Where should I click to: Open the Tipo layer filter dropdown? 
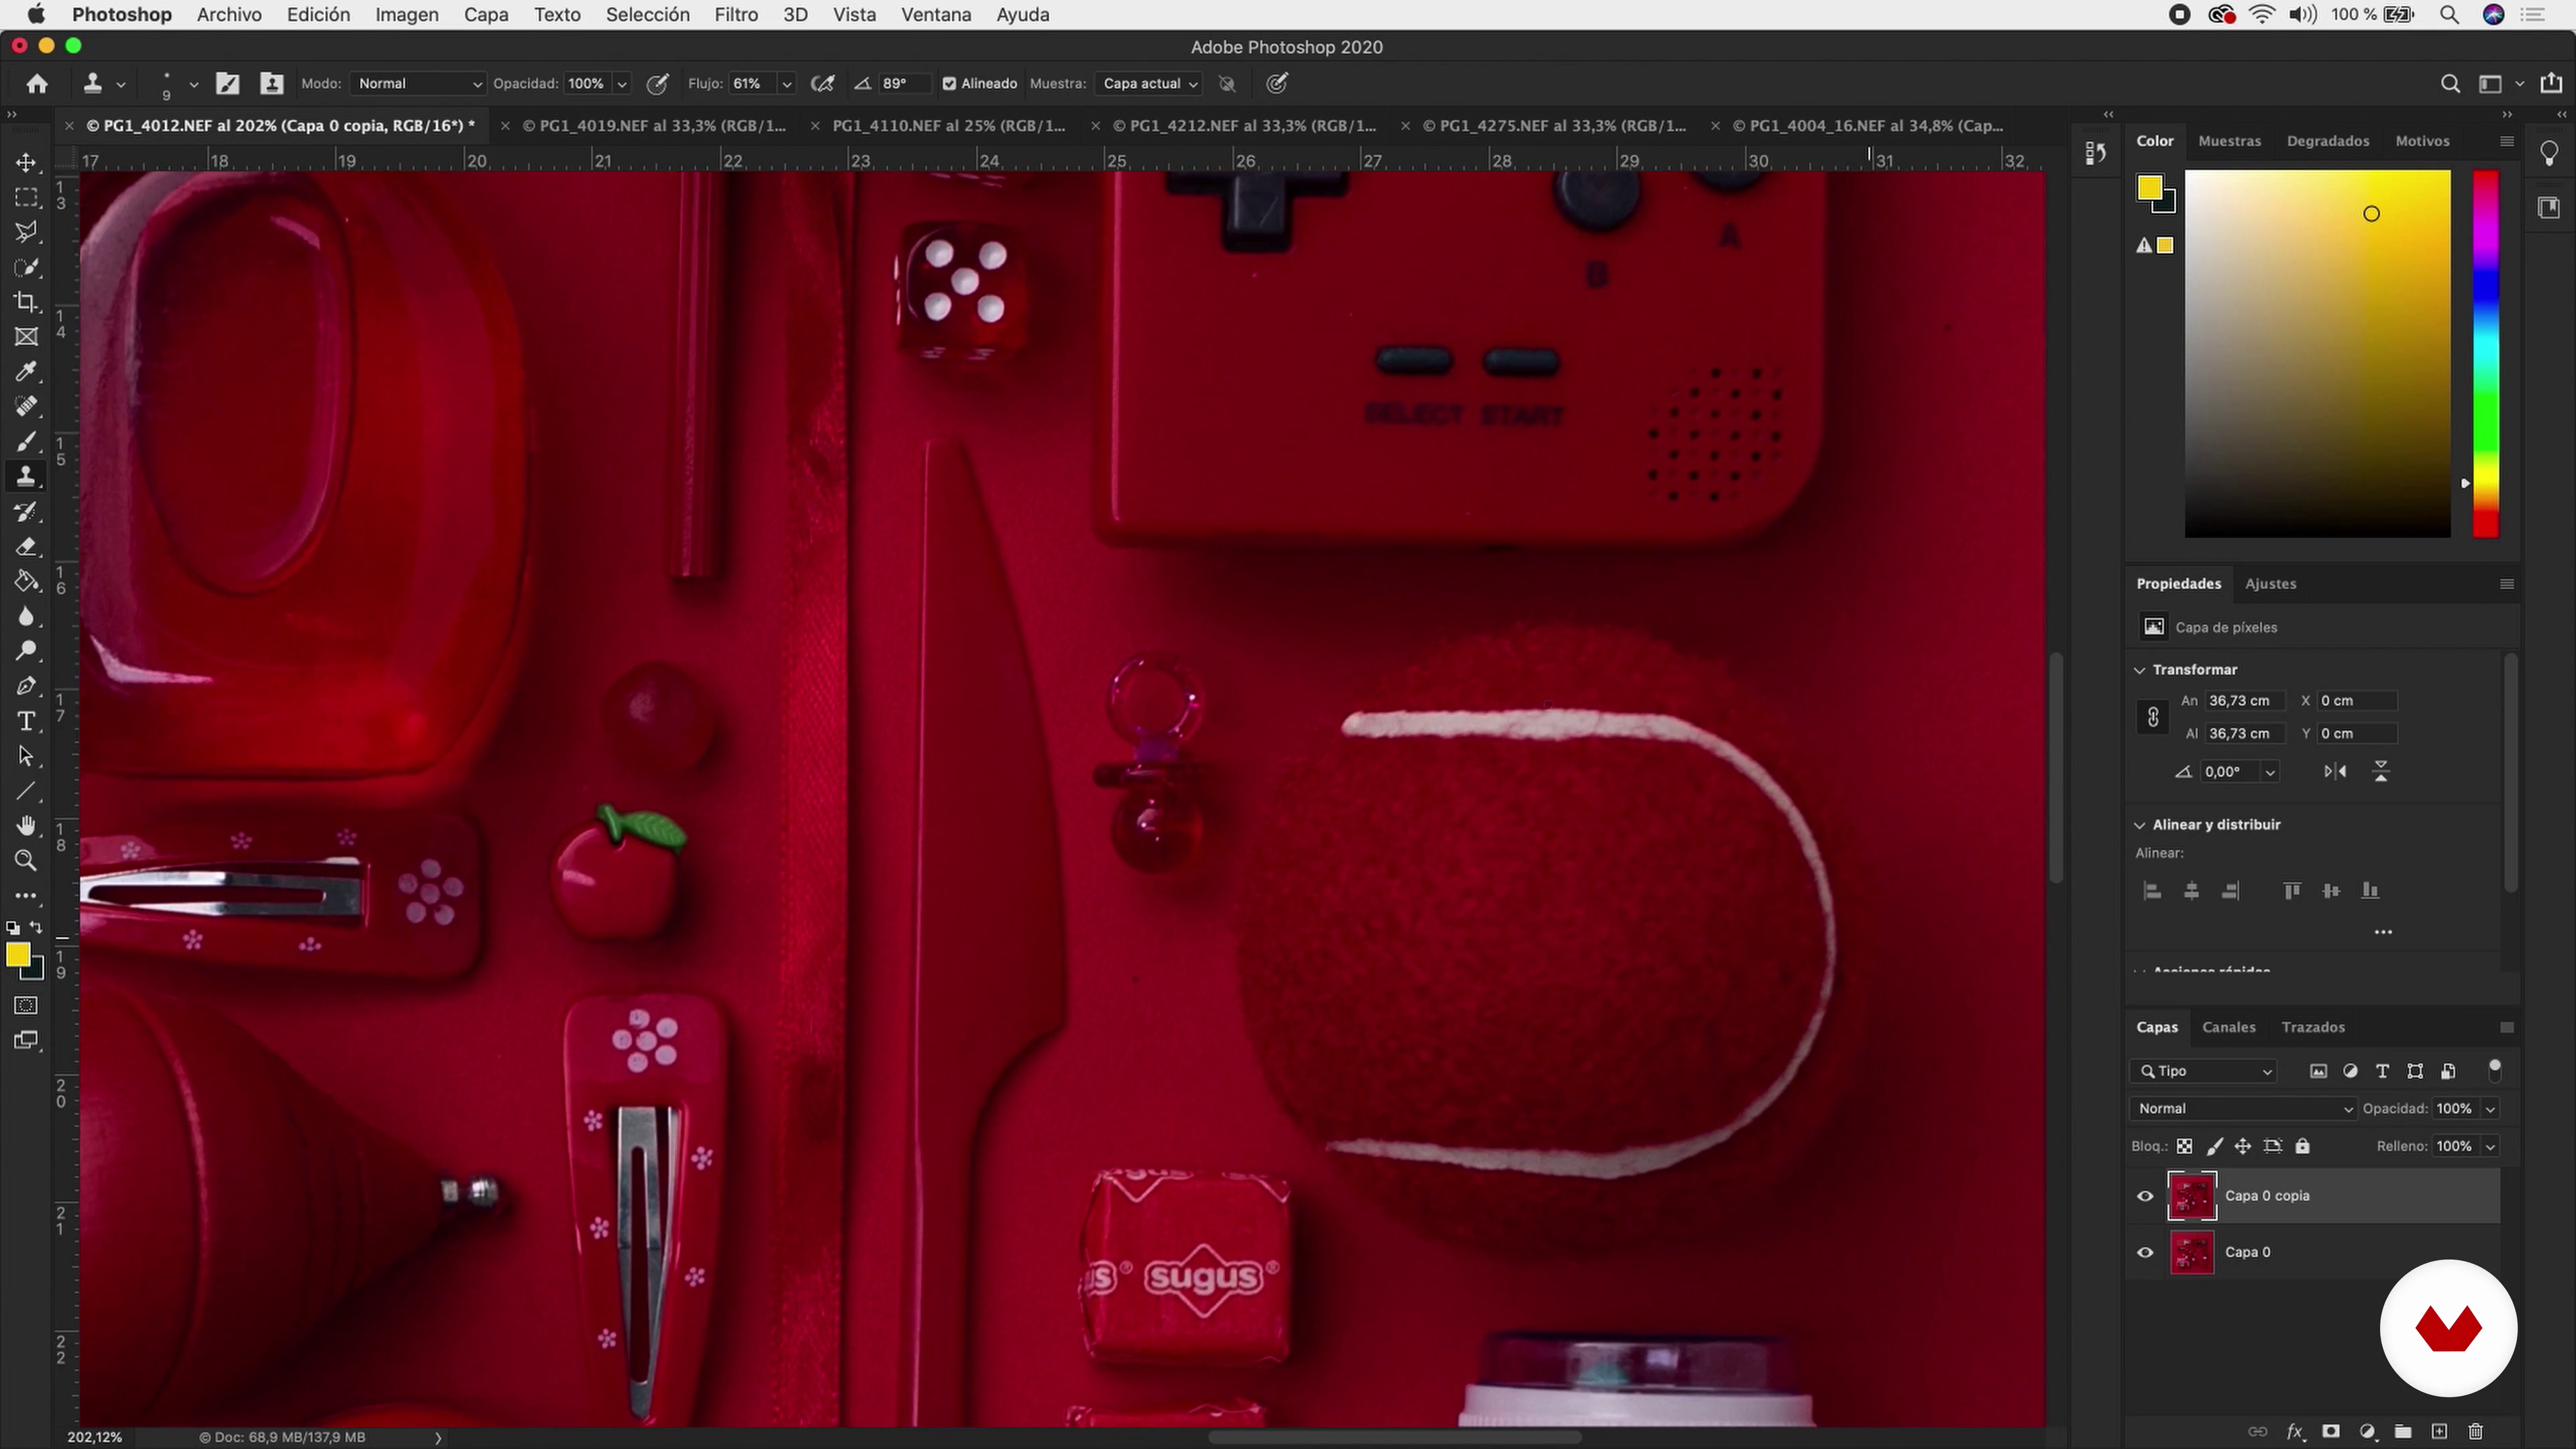click(2204, 1071)
